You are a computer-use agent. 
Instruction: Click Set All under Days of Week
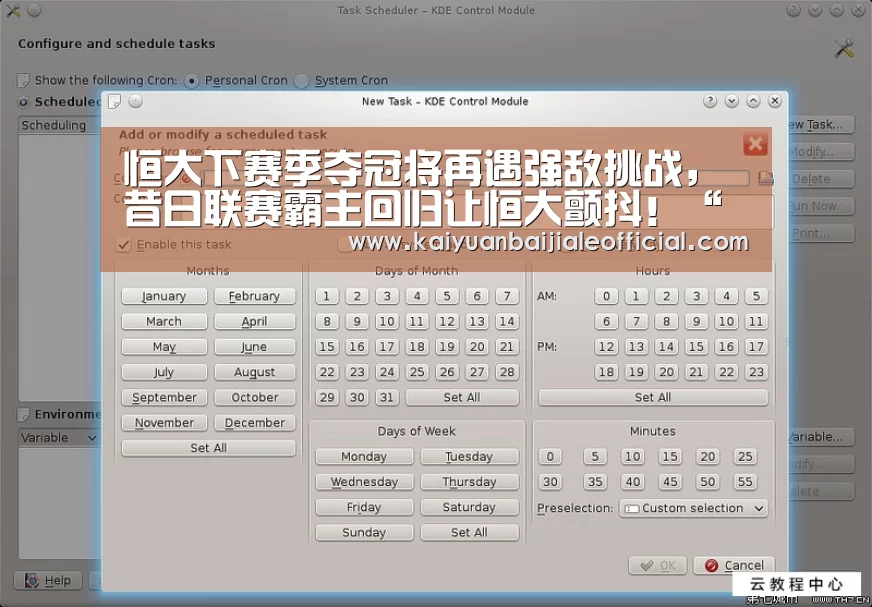(469, 532)
